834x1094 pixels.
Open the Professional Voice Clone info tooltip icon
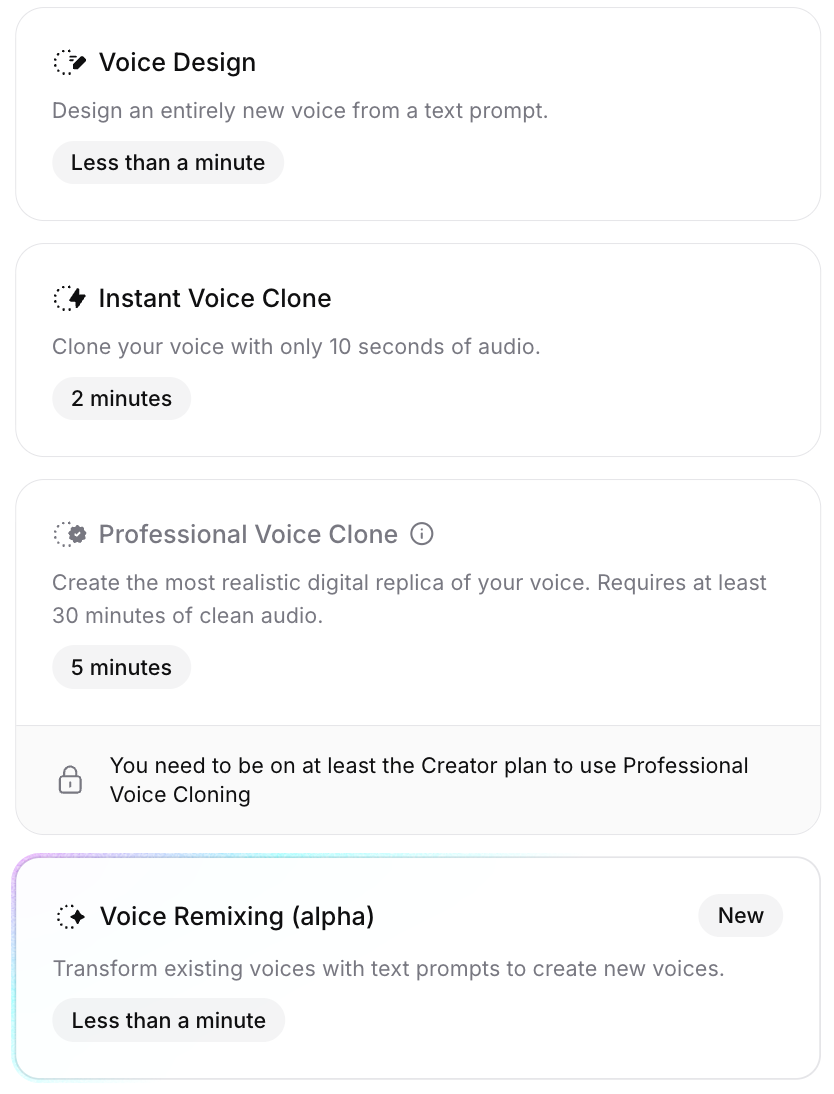422,534
